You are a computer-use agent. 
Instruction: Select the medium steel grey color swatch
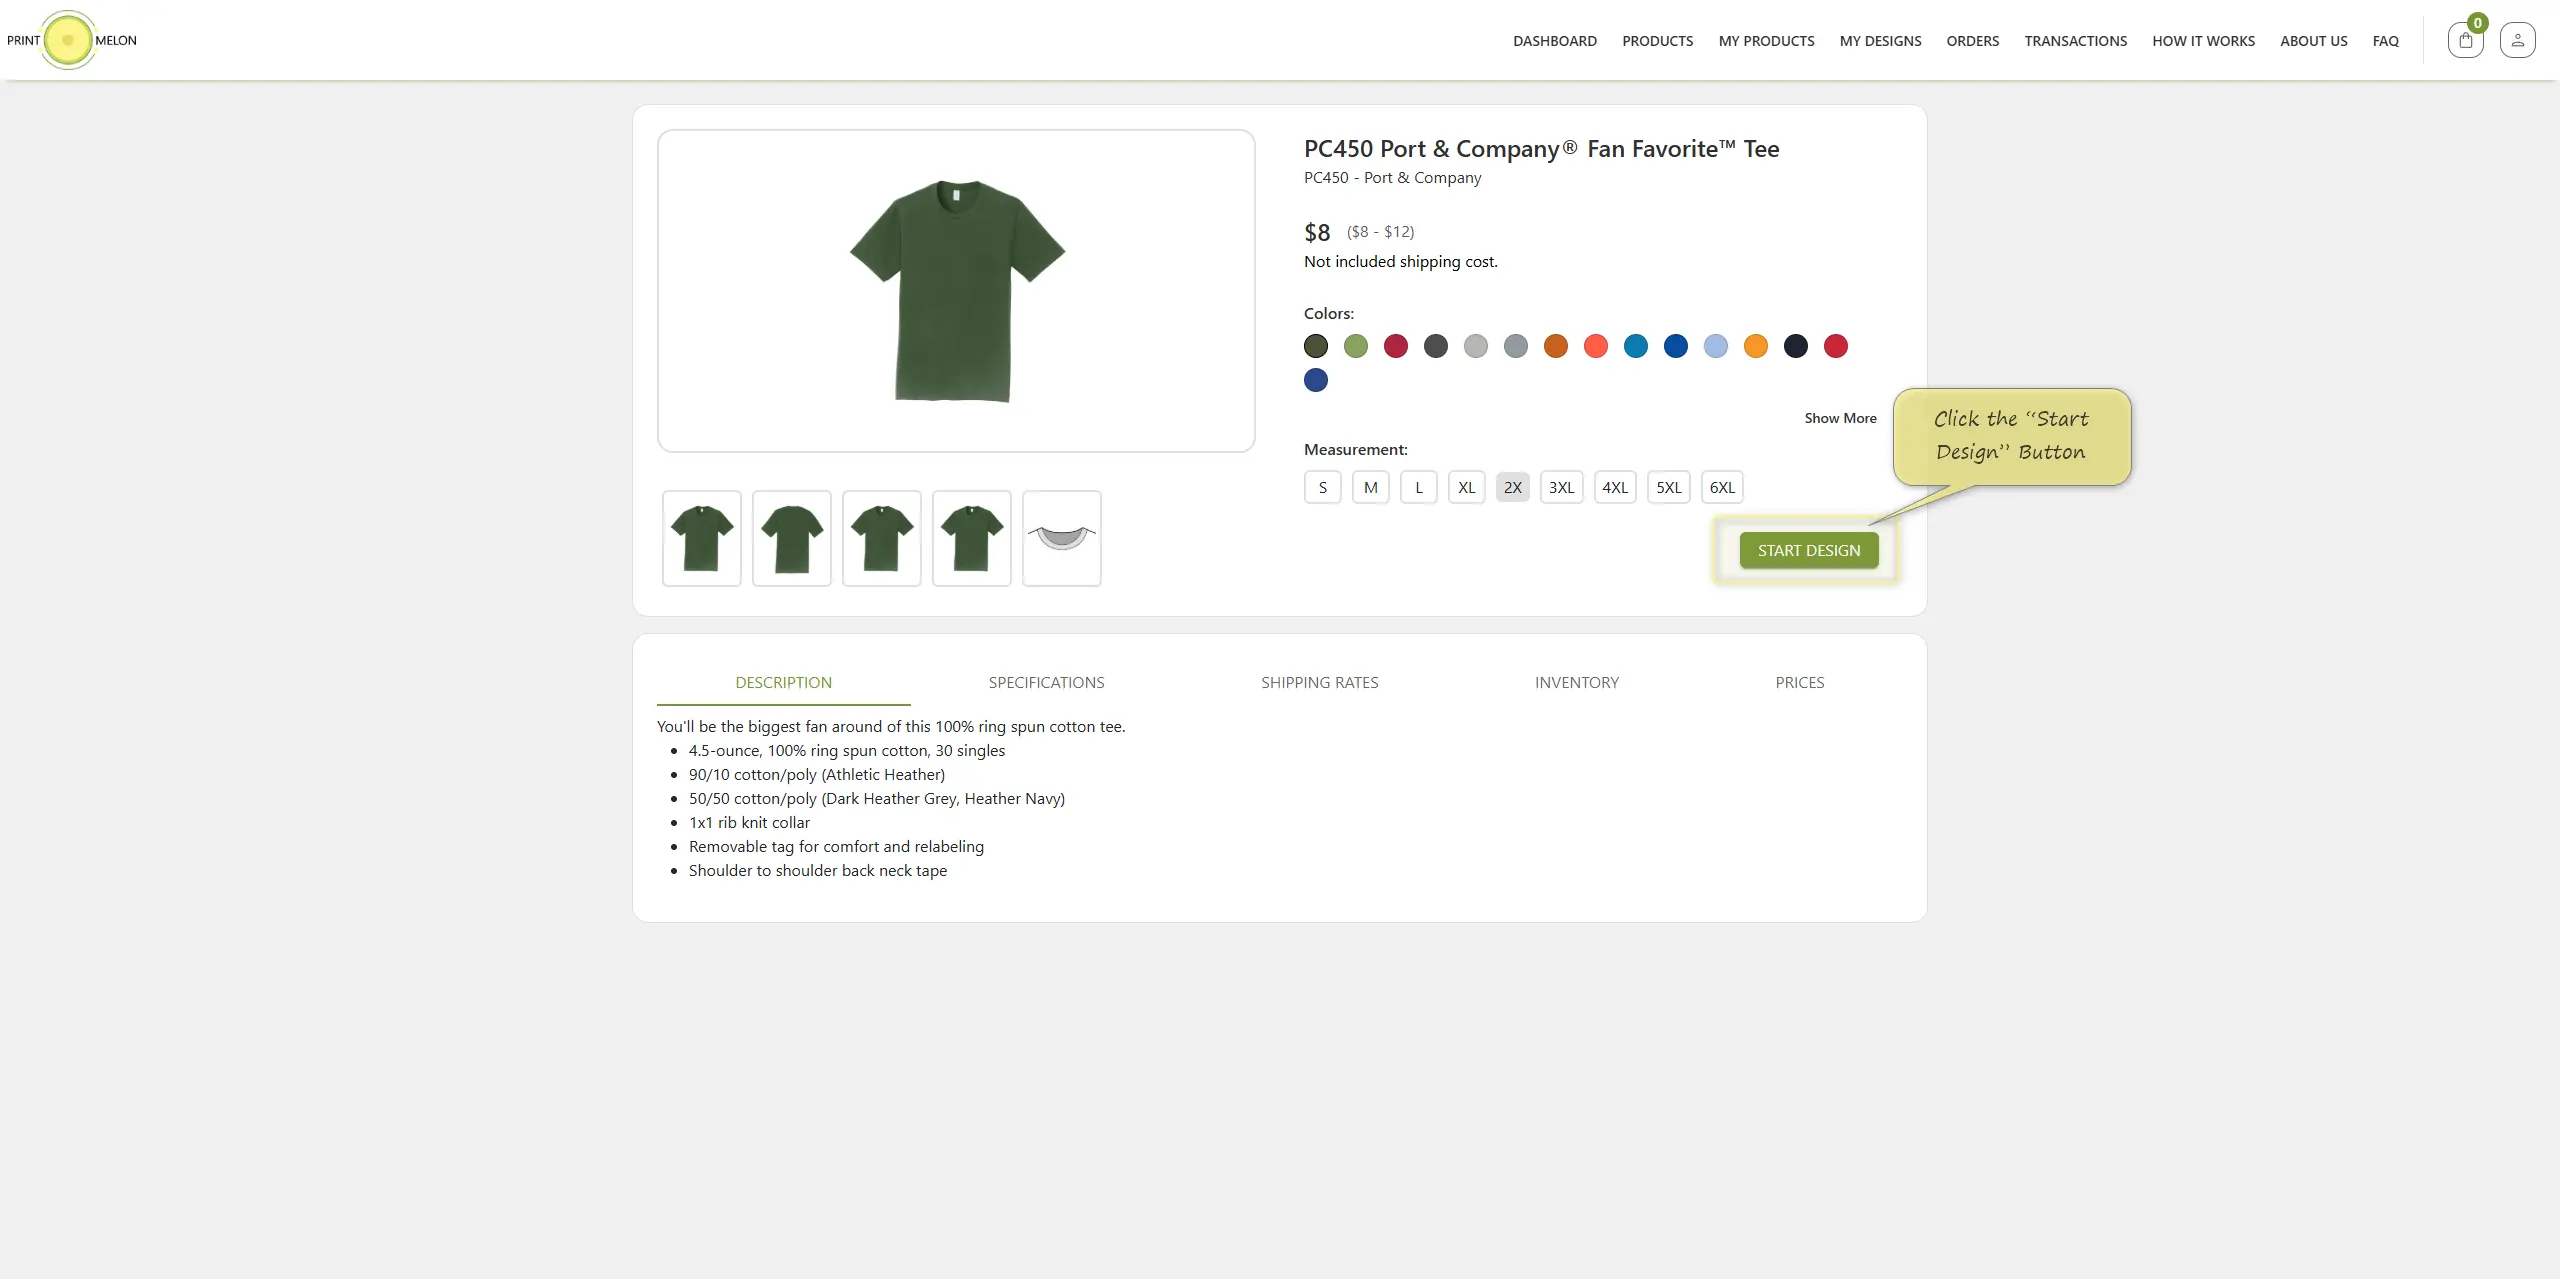tap(1515, 346)
